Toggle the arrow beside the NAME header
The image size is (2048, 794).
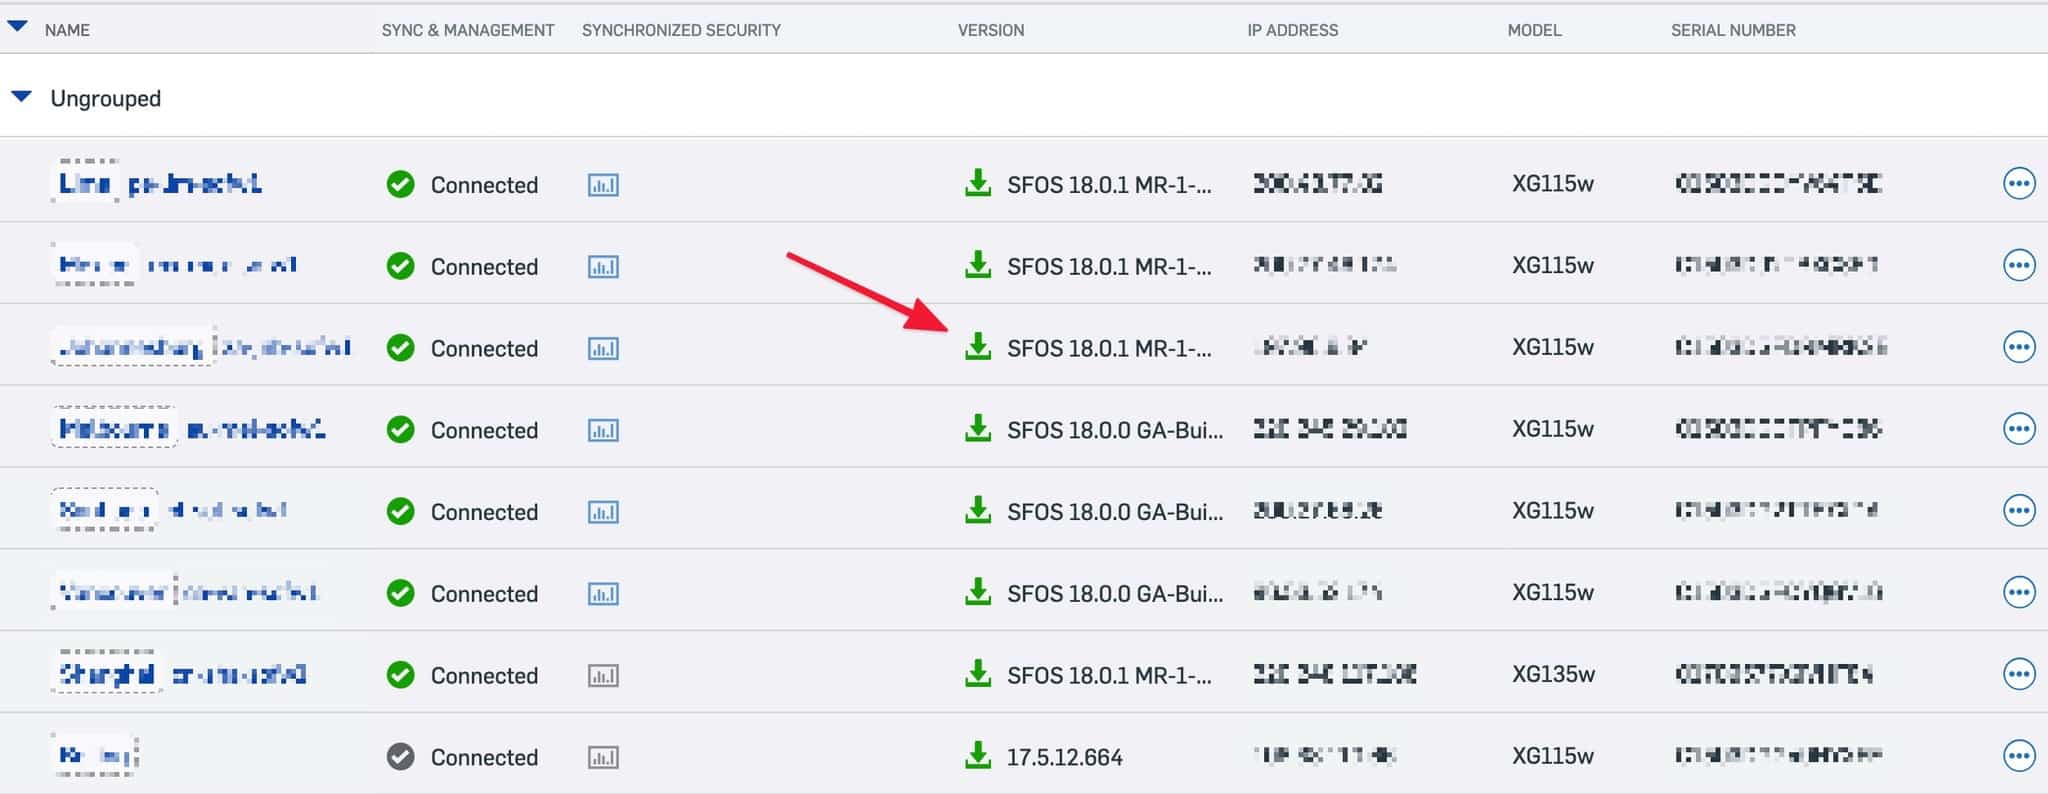(17, 27)
